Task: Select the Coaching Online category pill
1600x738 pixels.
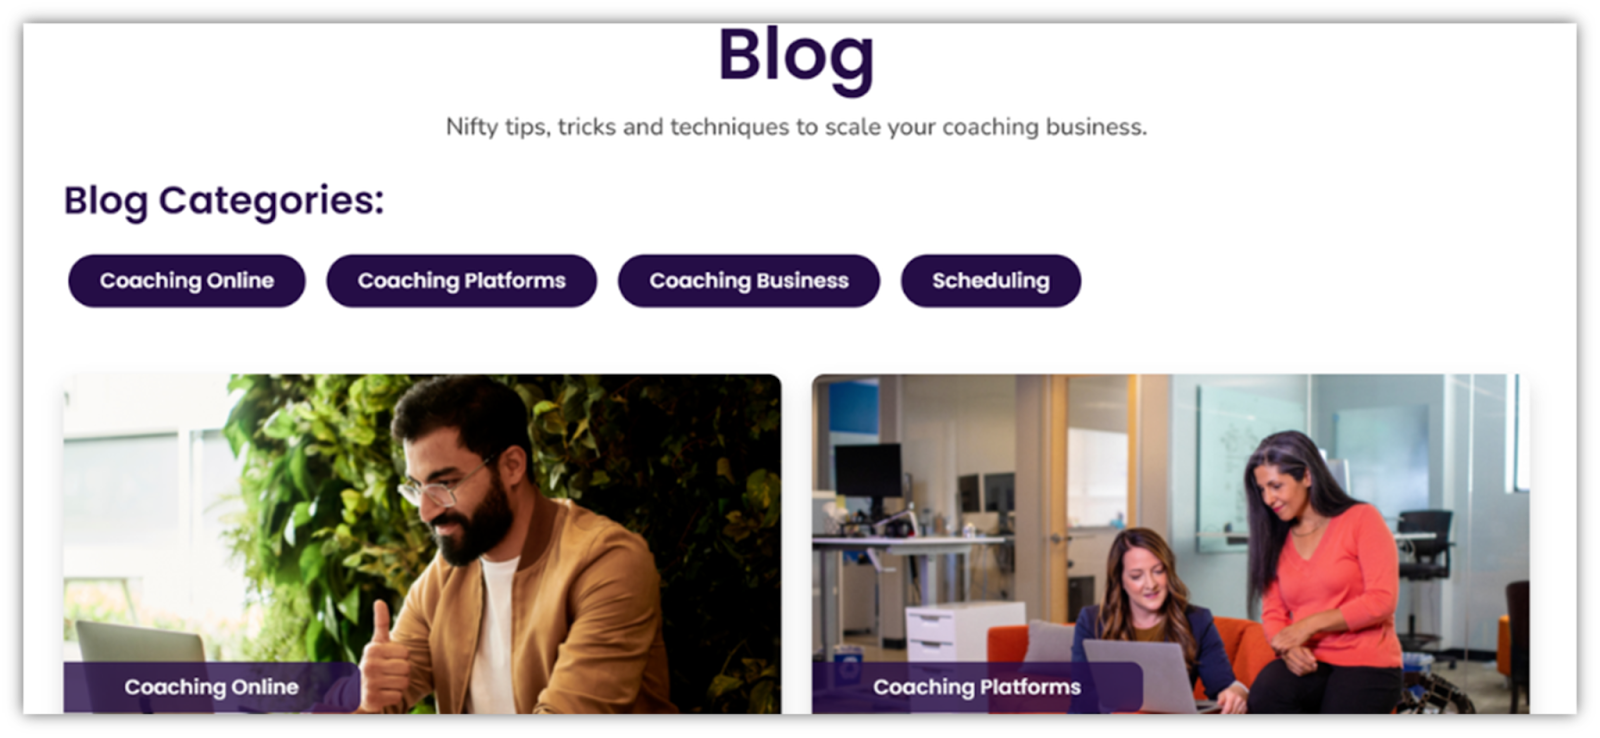Action: [x=187, y=281]
